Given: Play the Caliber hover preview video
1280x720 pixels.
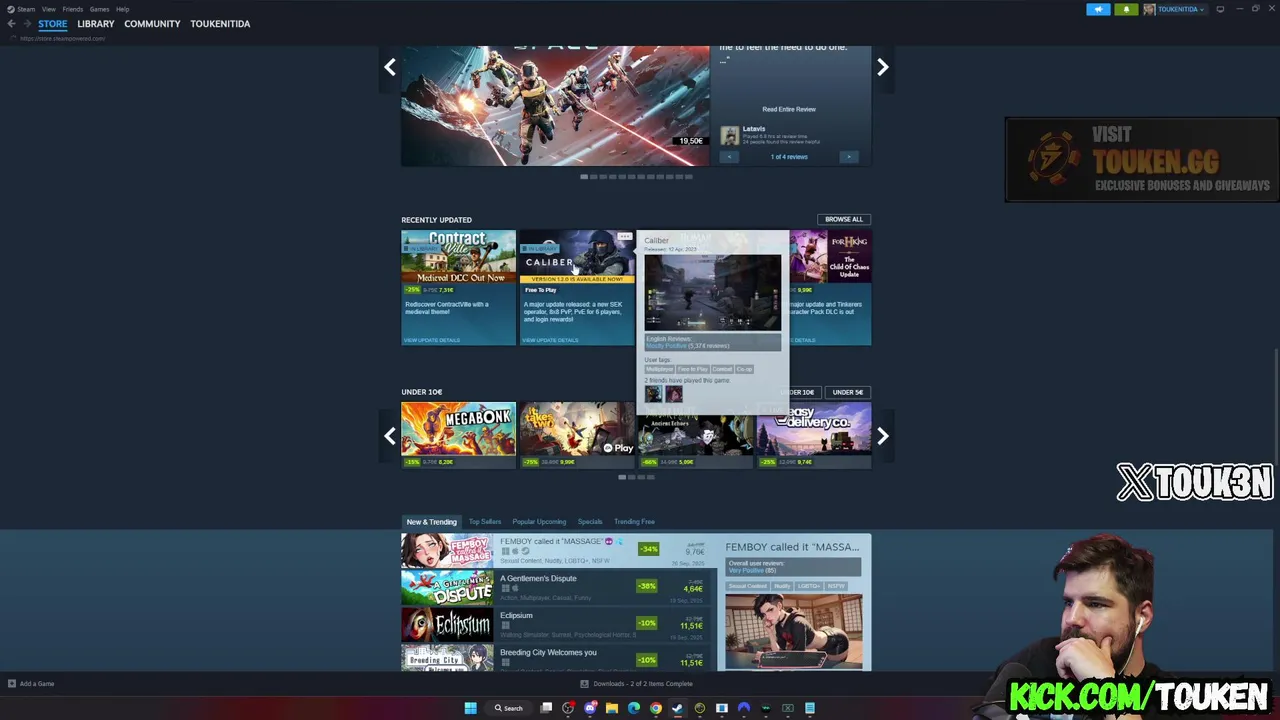Looking at the screenshot, I should tap(713, 291).
